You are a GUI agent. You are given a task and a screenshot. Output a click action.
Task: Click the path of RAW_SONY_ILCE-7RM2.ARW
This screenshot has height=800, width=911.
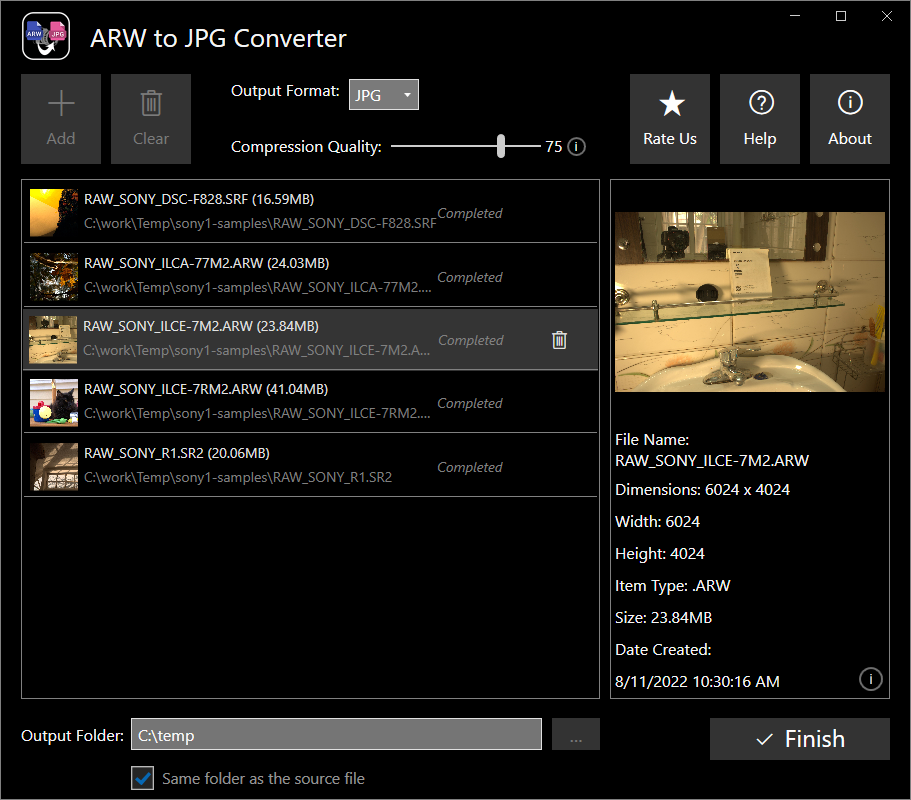tap(257, 413)
